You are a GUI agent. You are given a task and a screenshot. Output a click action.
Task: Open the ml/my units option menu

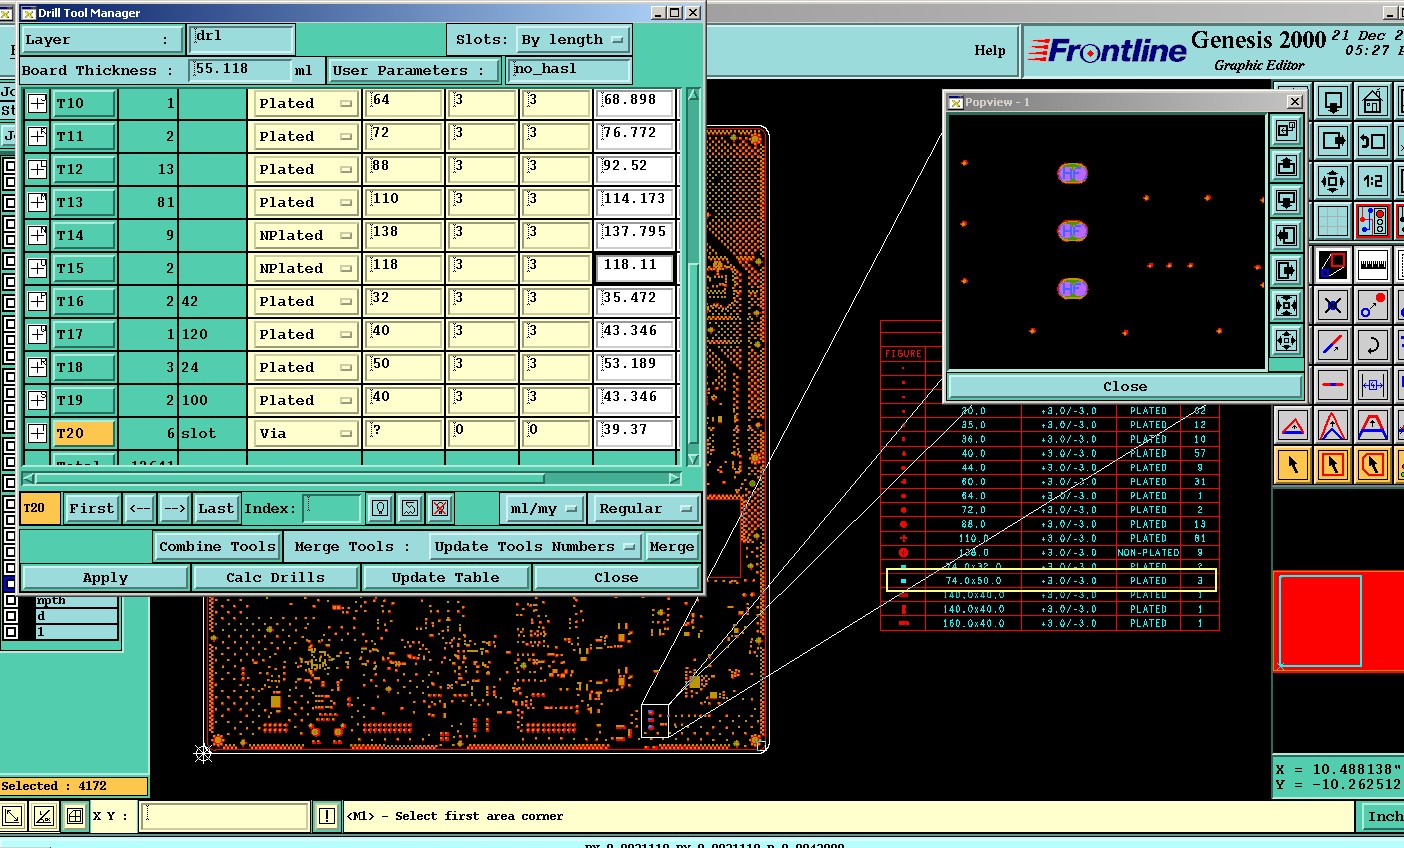pos(544,508)
